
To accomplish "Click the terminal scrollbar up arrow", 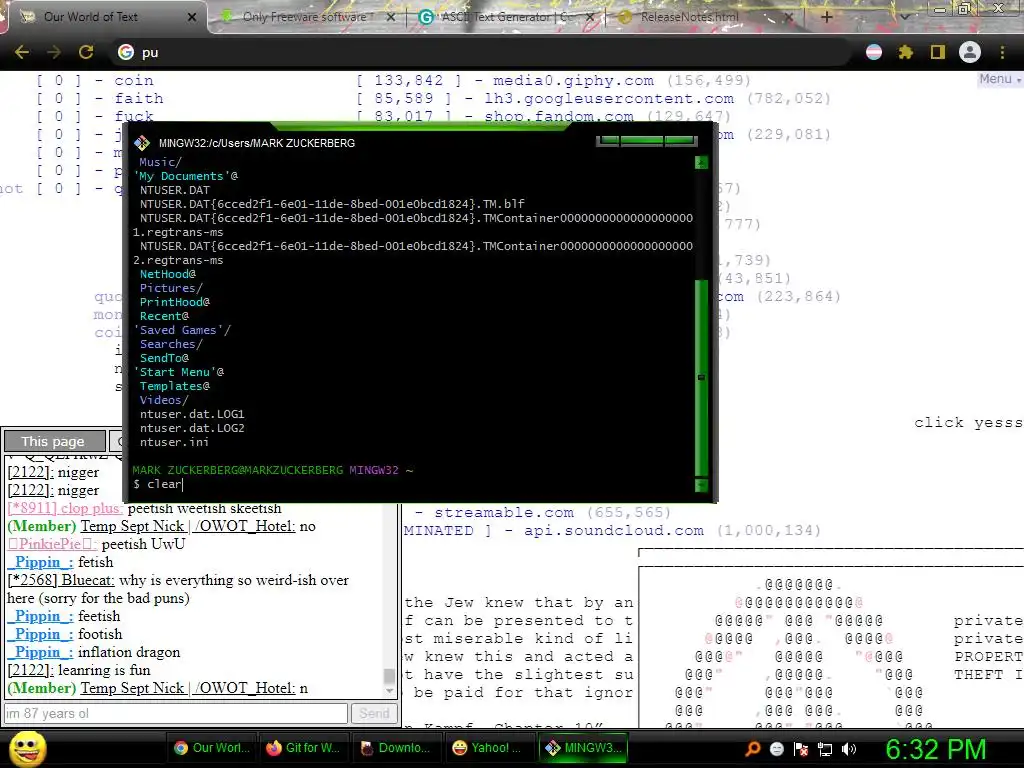I will click(701, 162).
